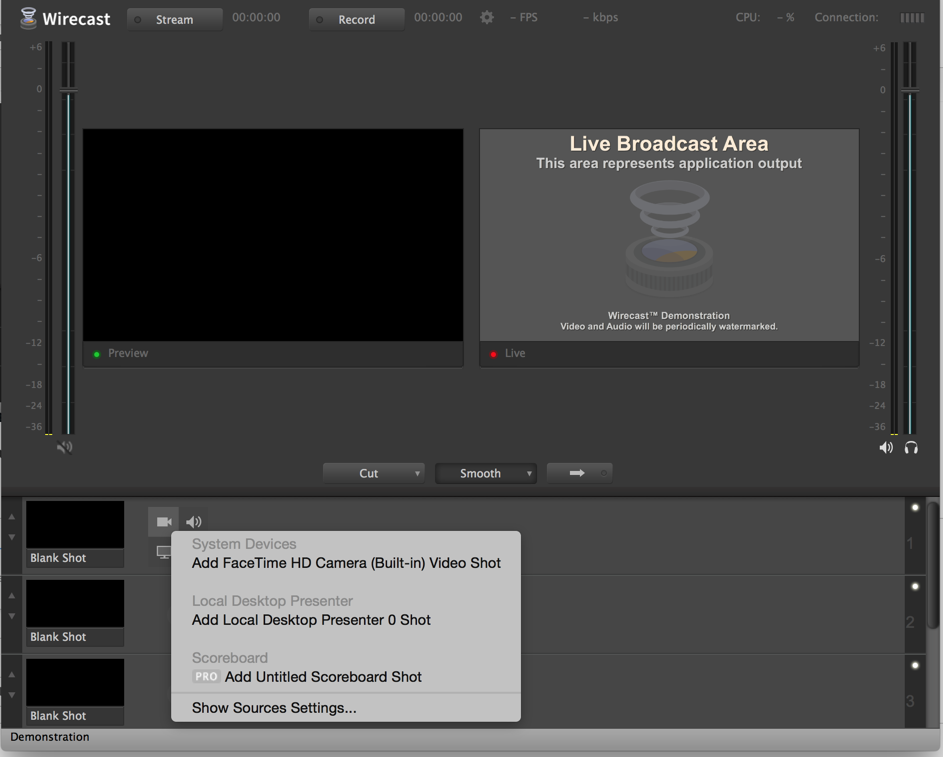Select the Smooth transition button
The width and height of the screenshot is (943, 757).
click(x=485, y=473)
